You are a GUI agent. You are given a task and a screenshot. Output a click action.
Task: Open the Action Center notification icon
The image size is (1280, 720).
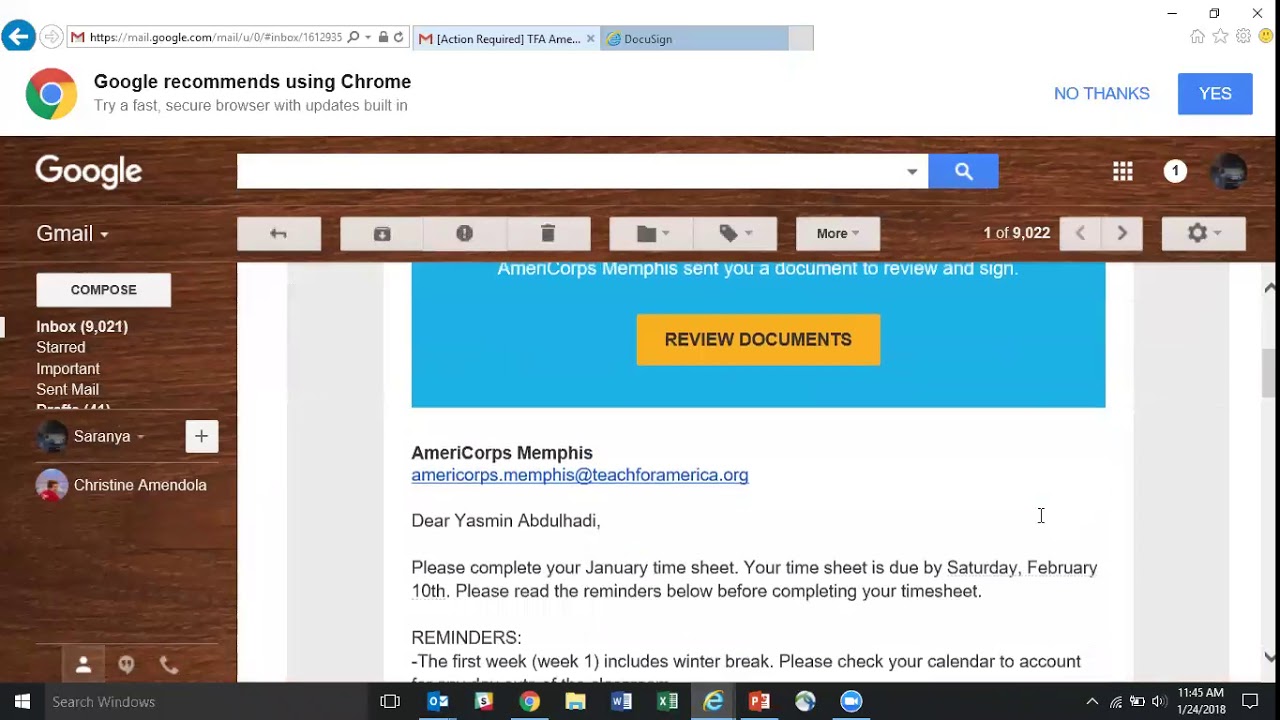(1250, 702)
